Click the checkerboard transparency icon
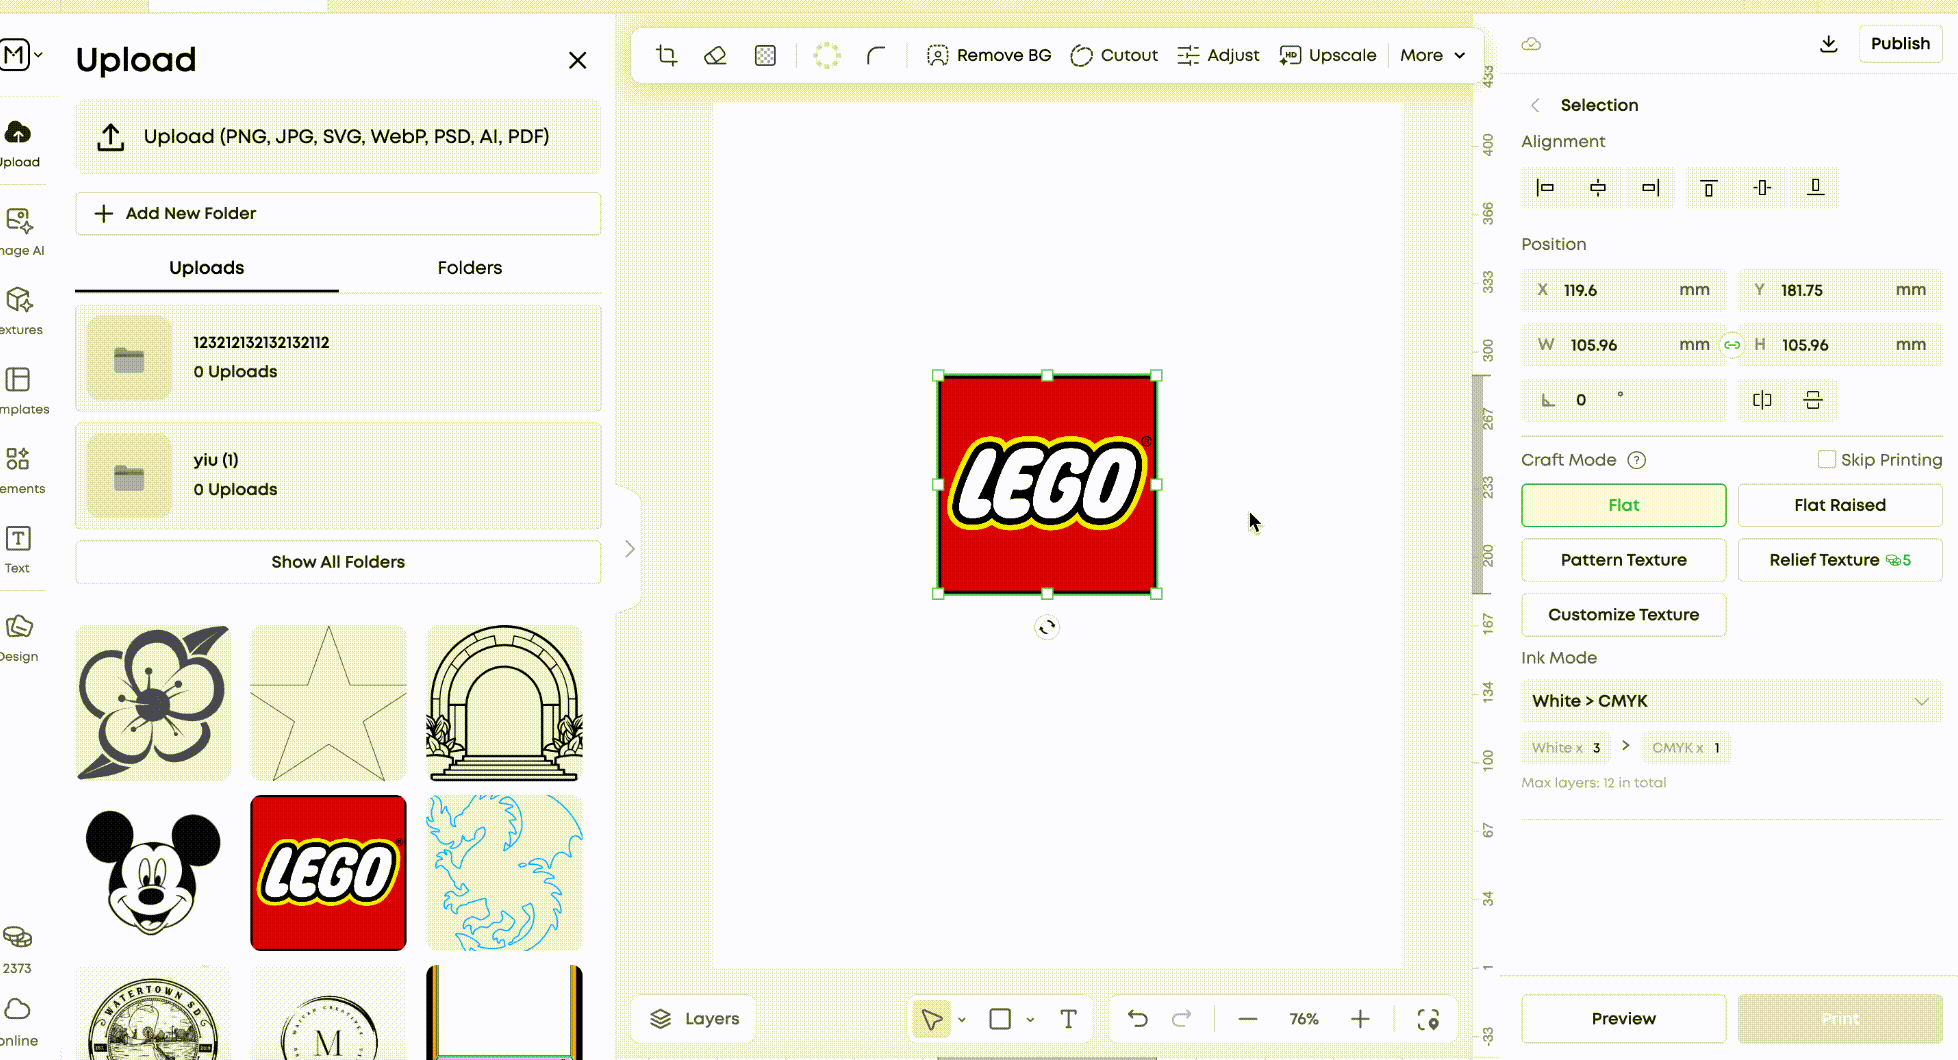The width and height of the screenshot is (1958, 1060). pyautogui.click(x=765, y=55)
